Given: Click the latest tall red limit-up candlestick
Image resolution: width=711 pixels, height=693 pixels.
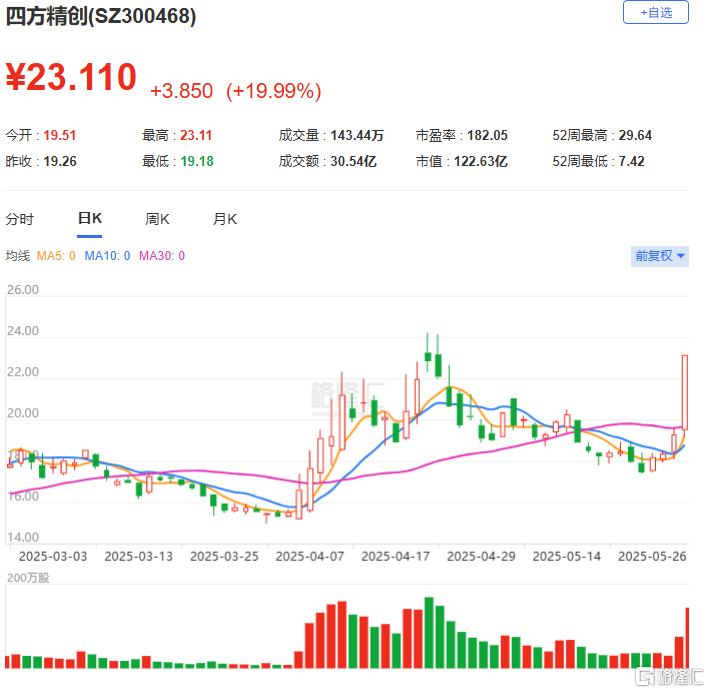Looking at the screenshot, I should click(x=685, y=393).
